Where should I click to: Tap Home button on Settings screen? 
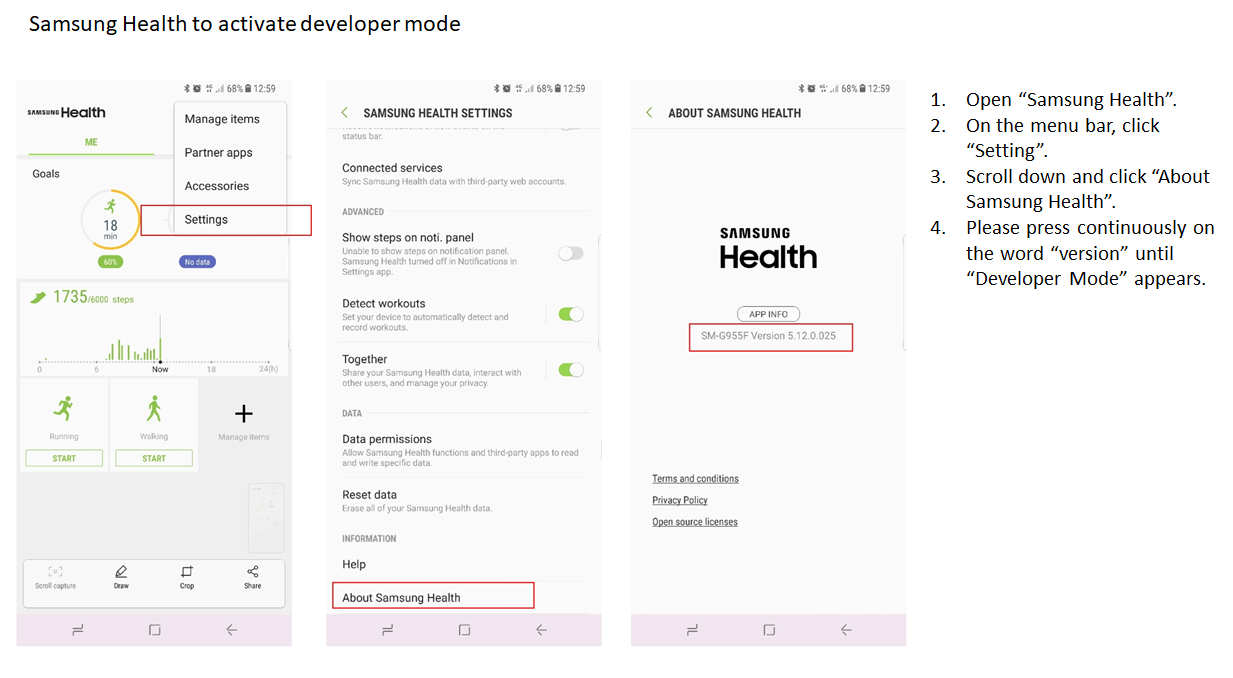pyautogui.click(x=464, y=630)
